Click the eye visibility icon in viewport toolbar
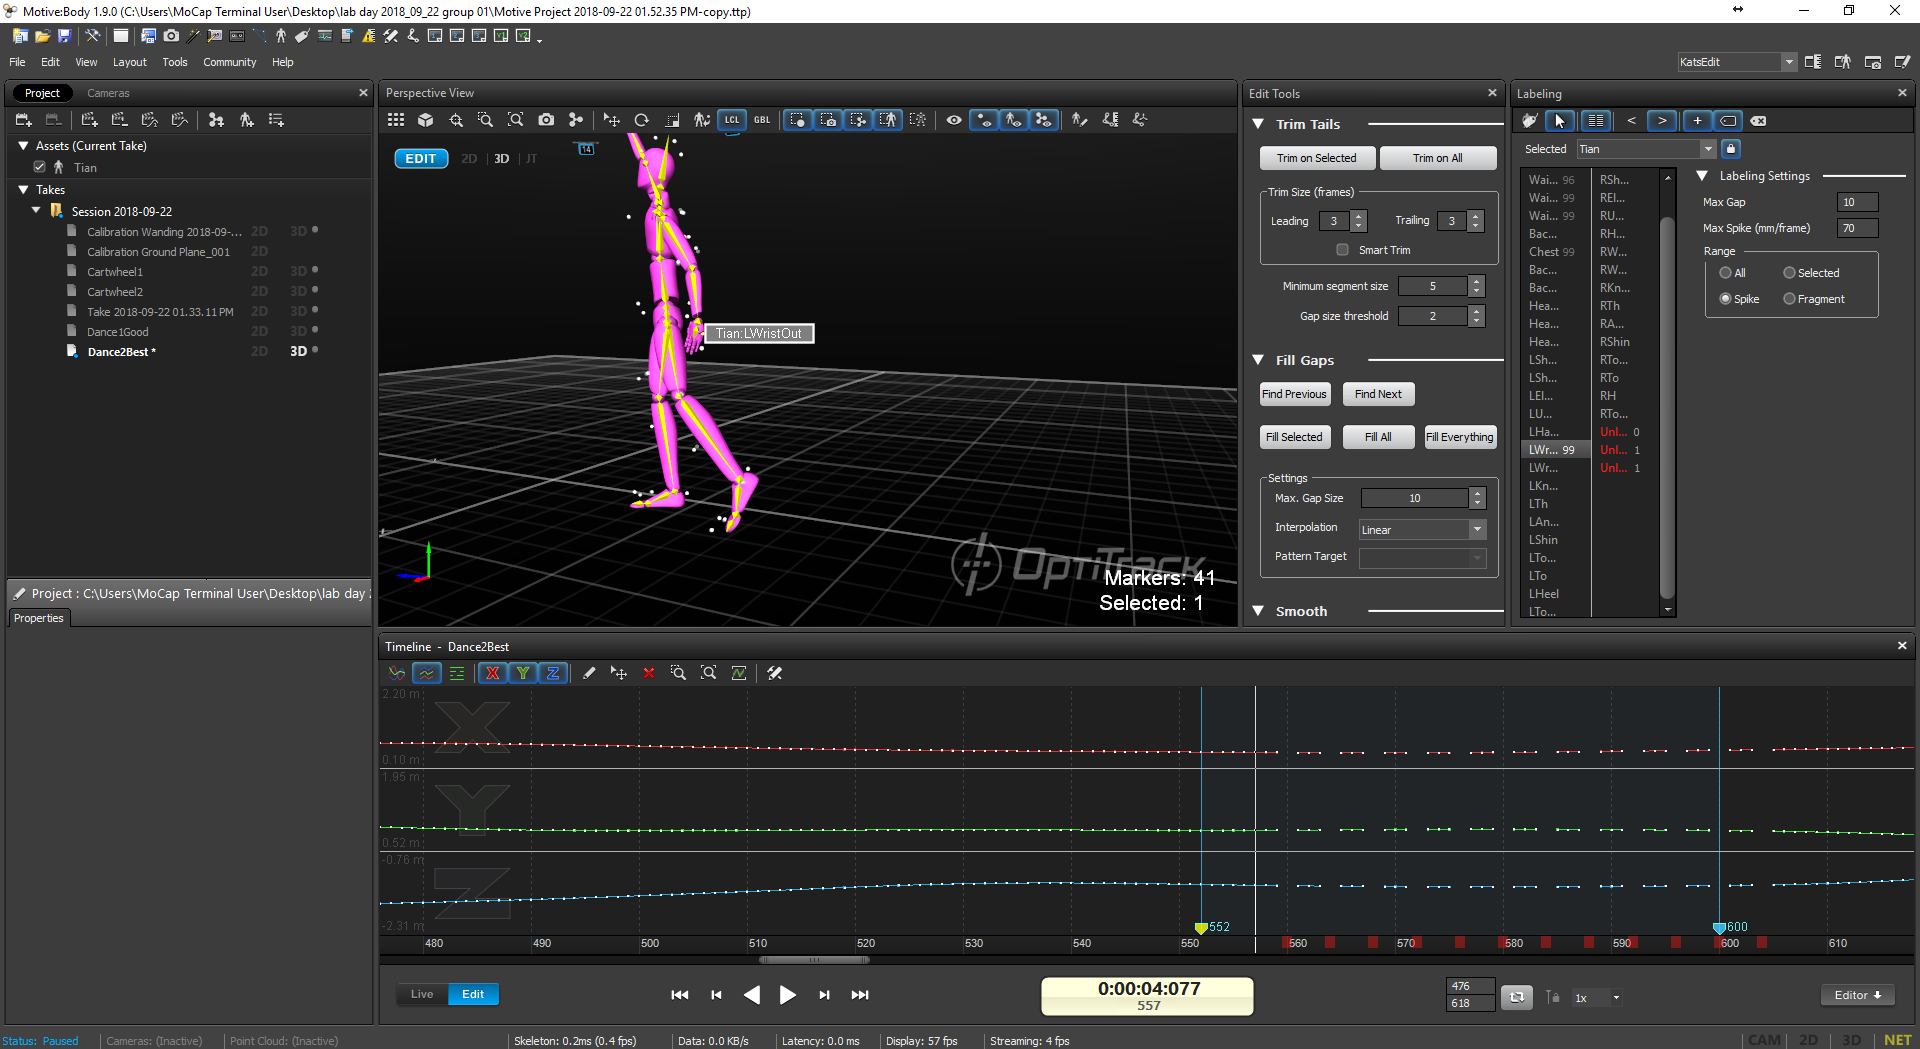The width and height of the screenshot is (1920, 1049). click(954, 120)
